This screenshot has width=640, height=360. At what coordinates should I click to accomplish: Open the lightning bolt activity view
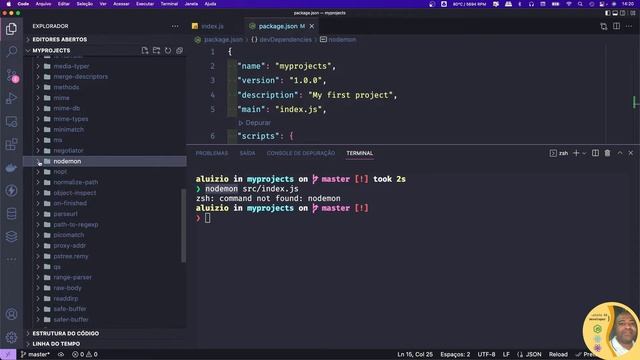click(x=11, y=191)
